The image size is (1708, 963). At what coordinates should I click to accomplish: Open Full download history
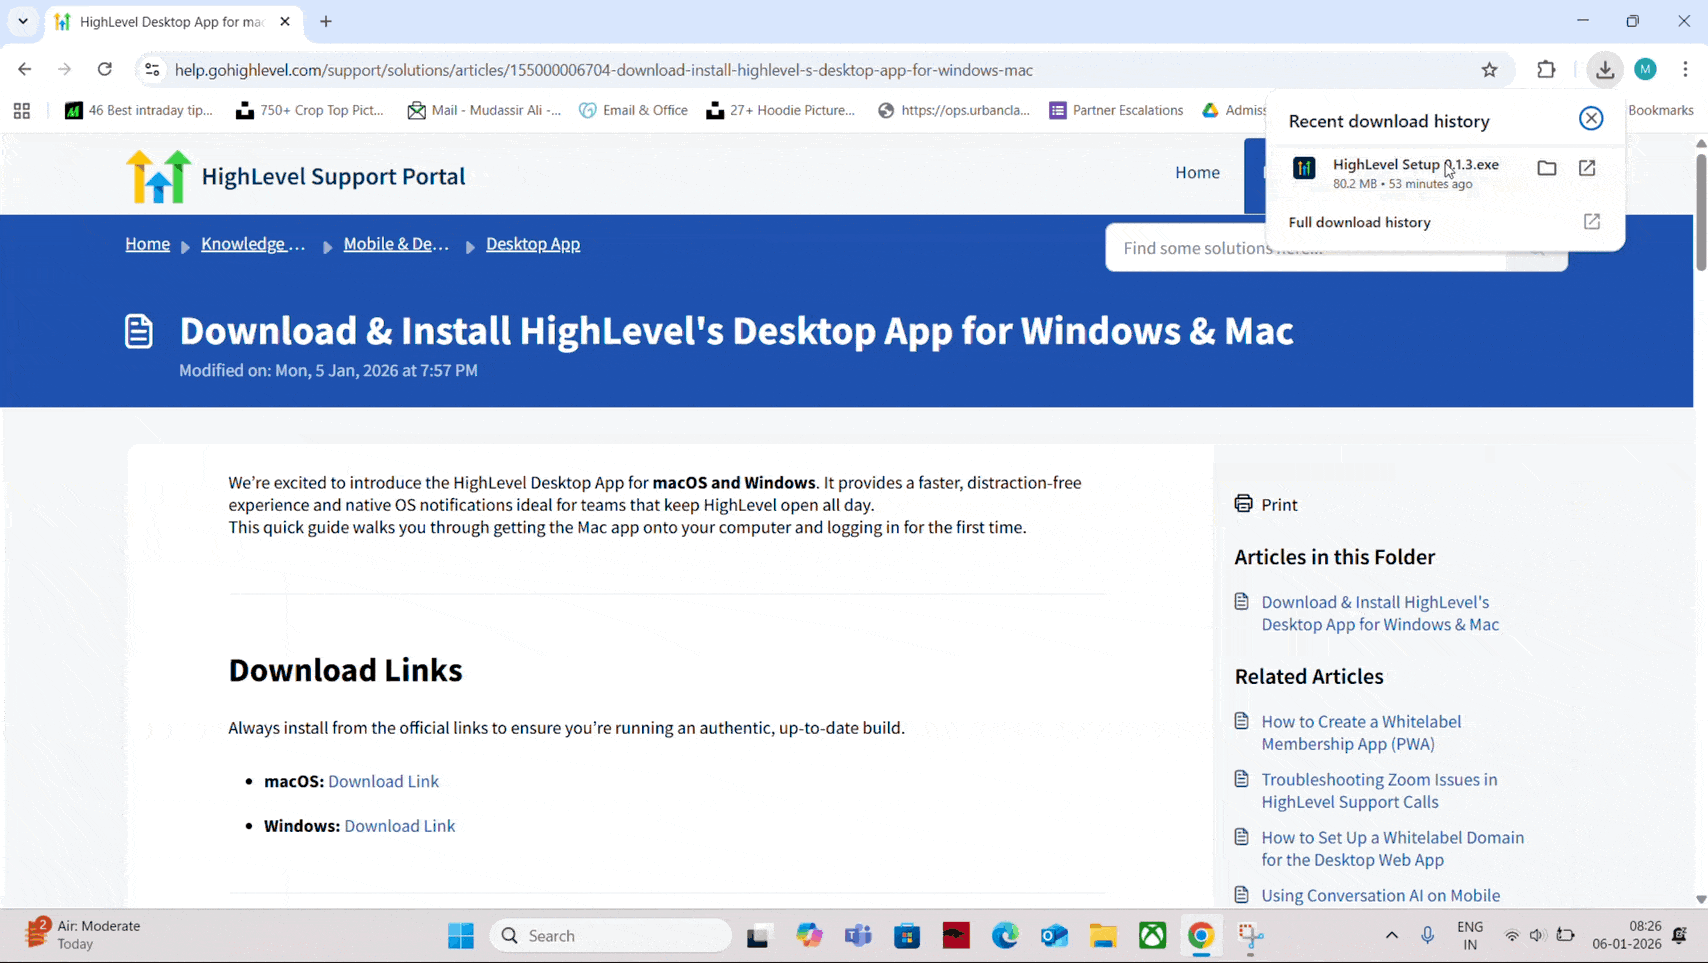1445,222
